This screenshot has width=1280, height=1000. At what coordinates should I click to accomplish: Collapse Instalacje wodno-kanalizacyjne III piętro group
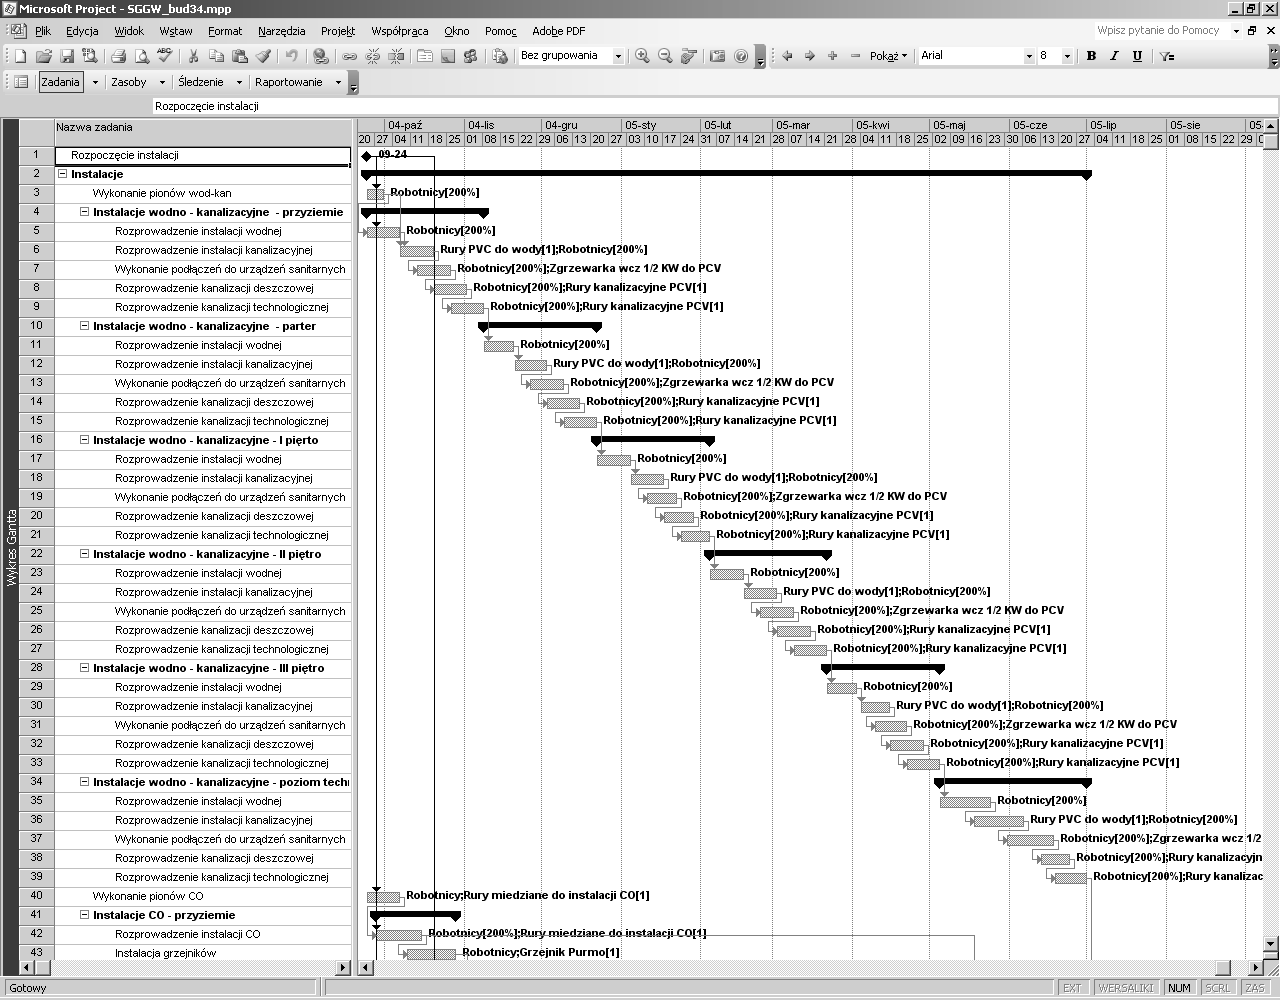click(85, 668)
